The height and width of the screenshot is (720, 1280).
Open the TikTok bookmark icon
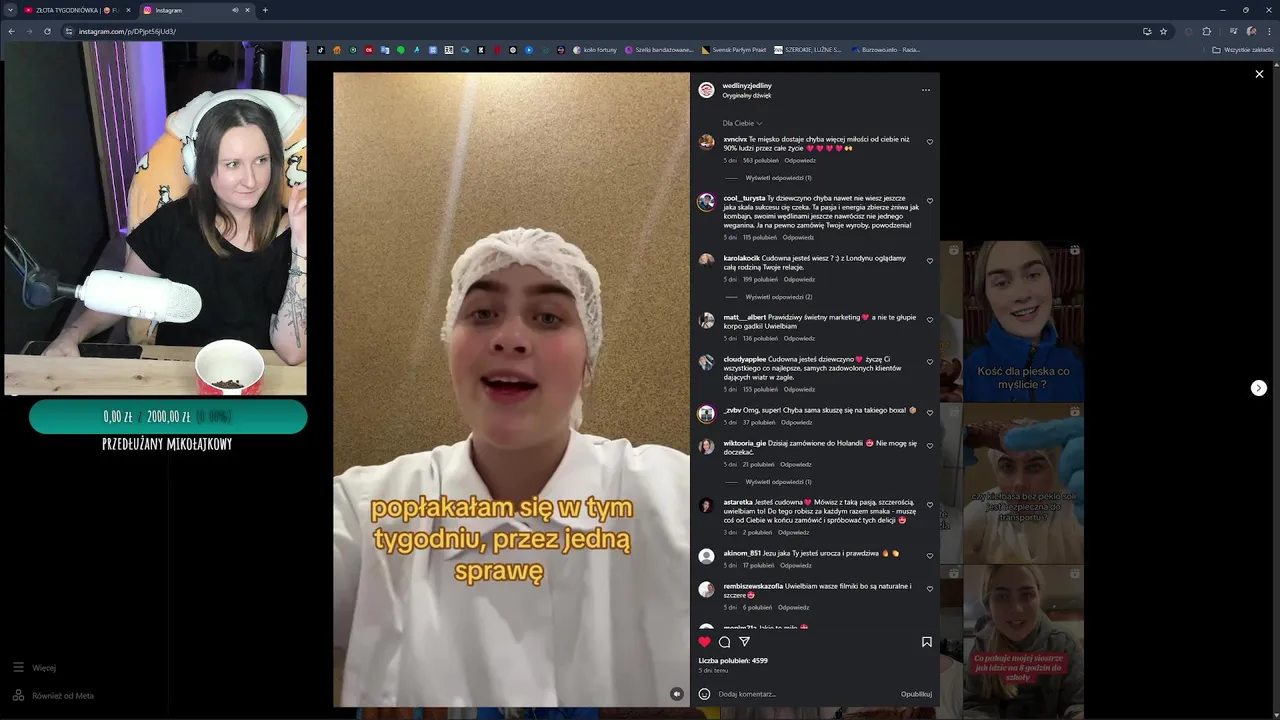click(x=321, y=50)
